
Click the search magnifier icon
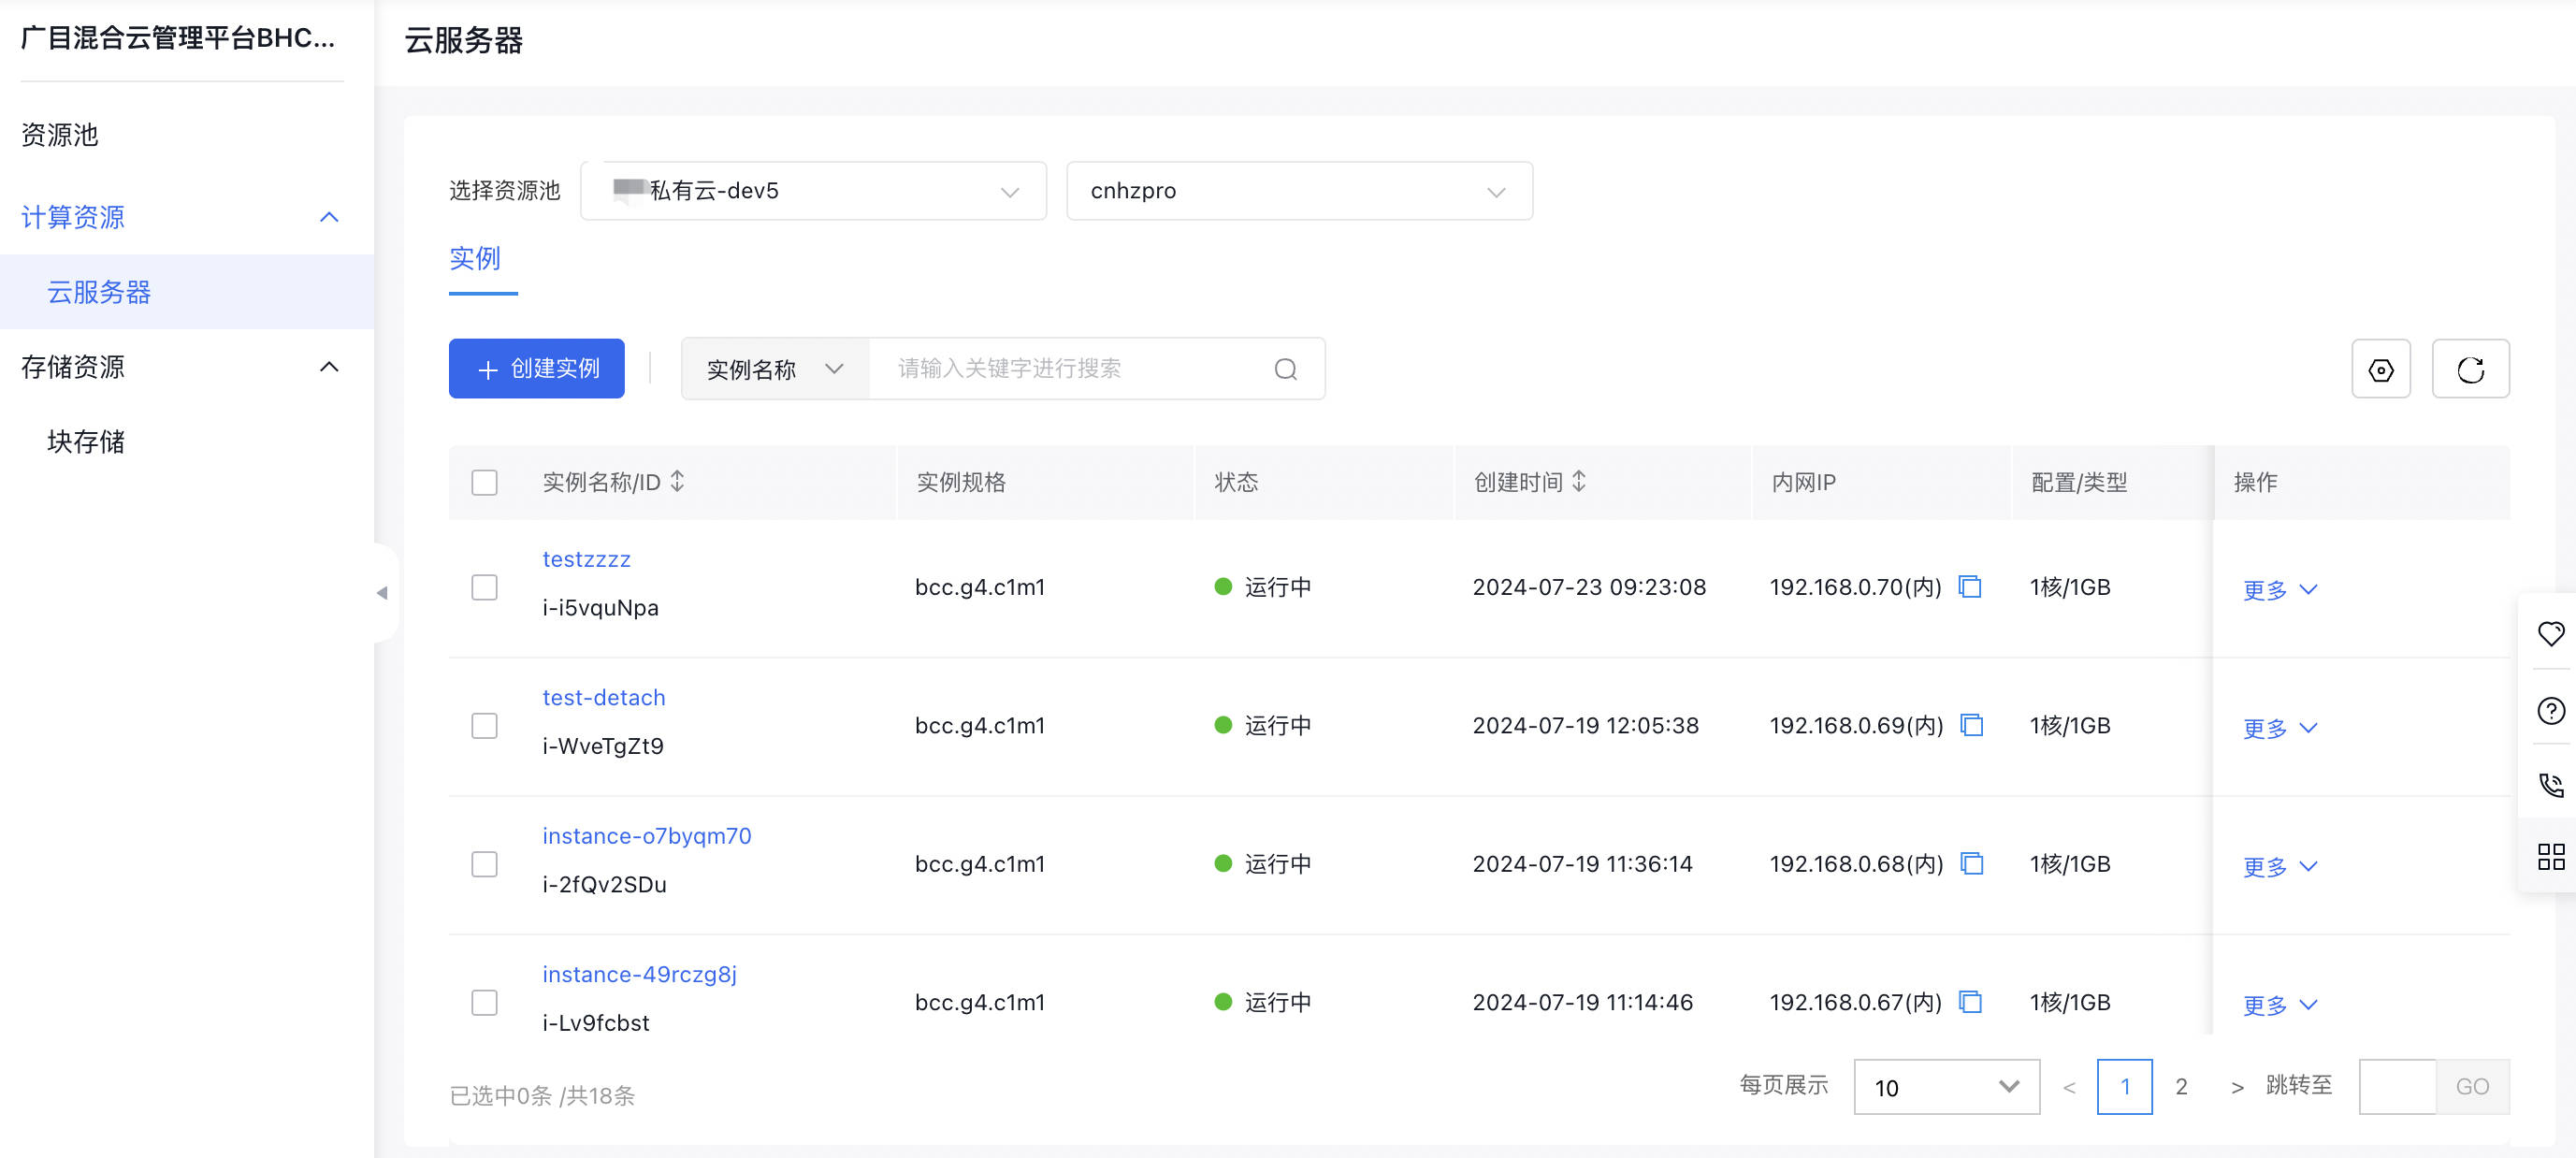1285,369
